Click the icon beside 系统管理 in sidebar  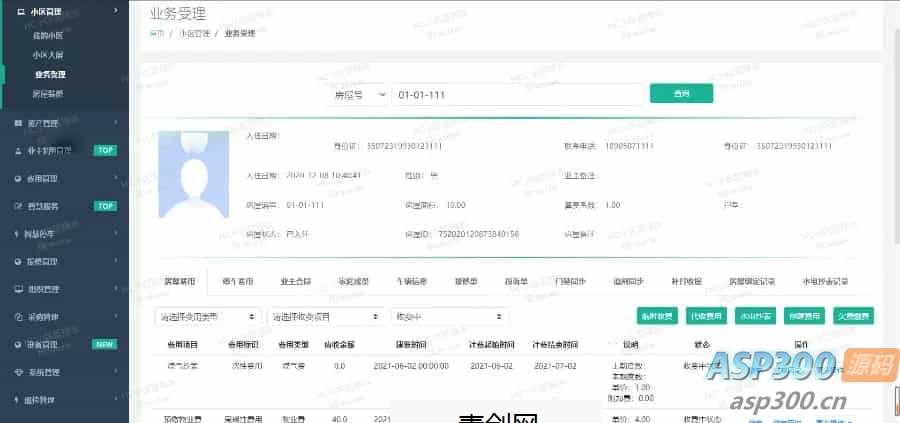click(x=17, y=372)
